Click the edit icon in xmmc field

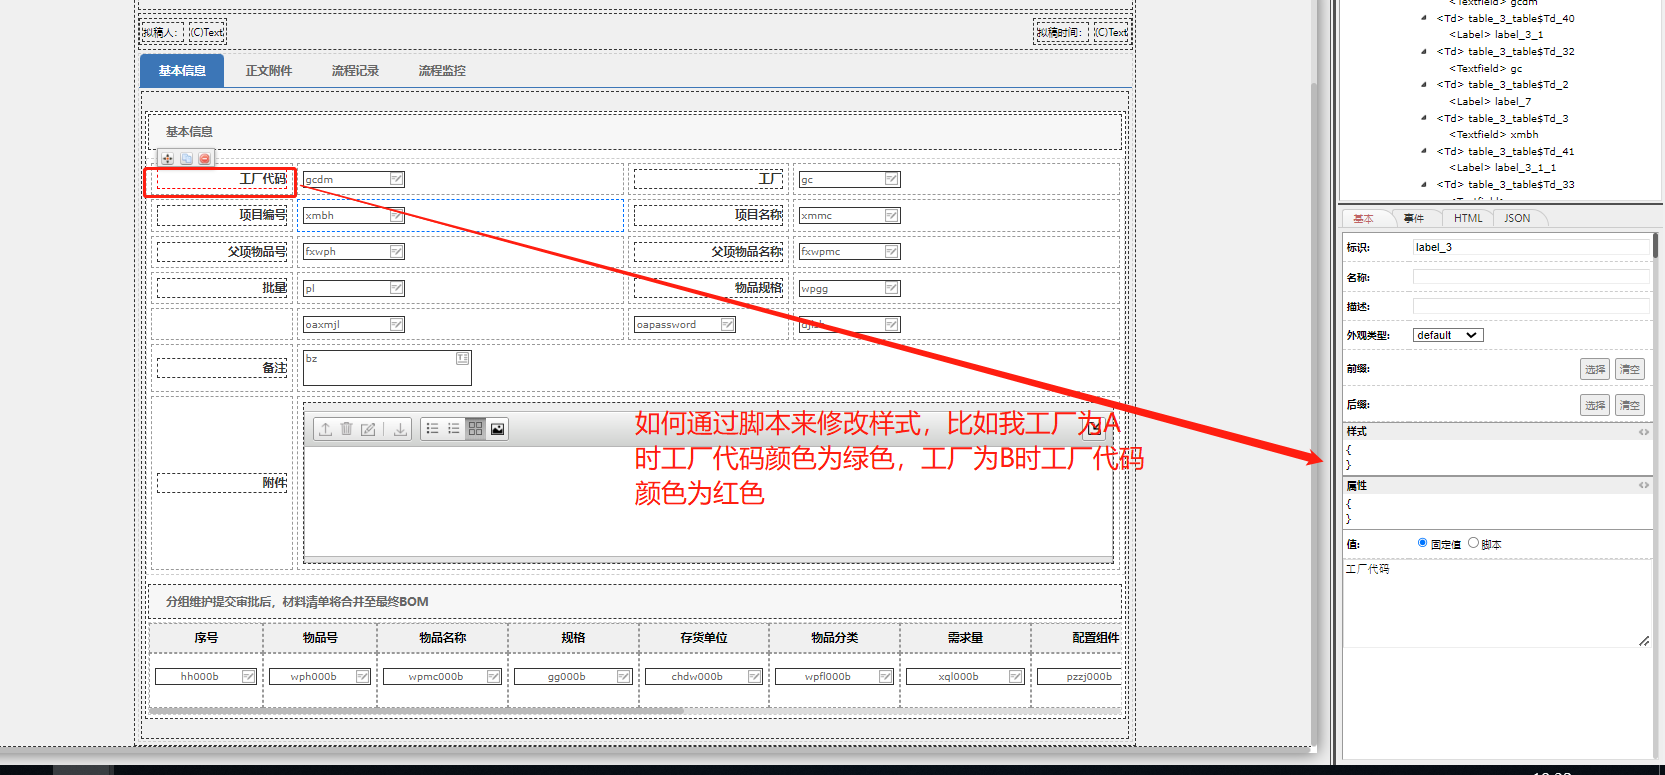coord(892,215)
